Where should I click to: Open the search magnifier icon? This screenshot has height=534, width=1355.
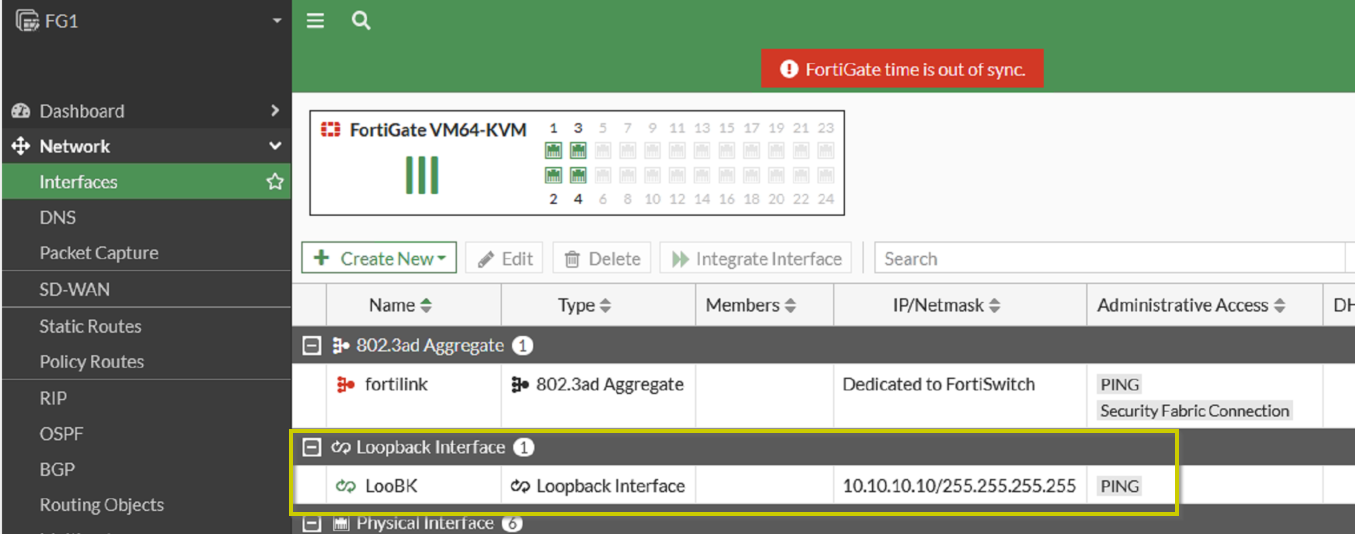[361, 20]
